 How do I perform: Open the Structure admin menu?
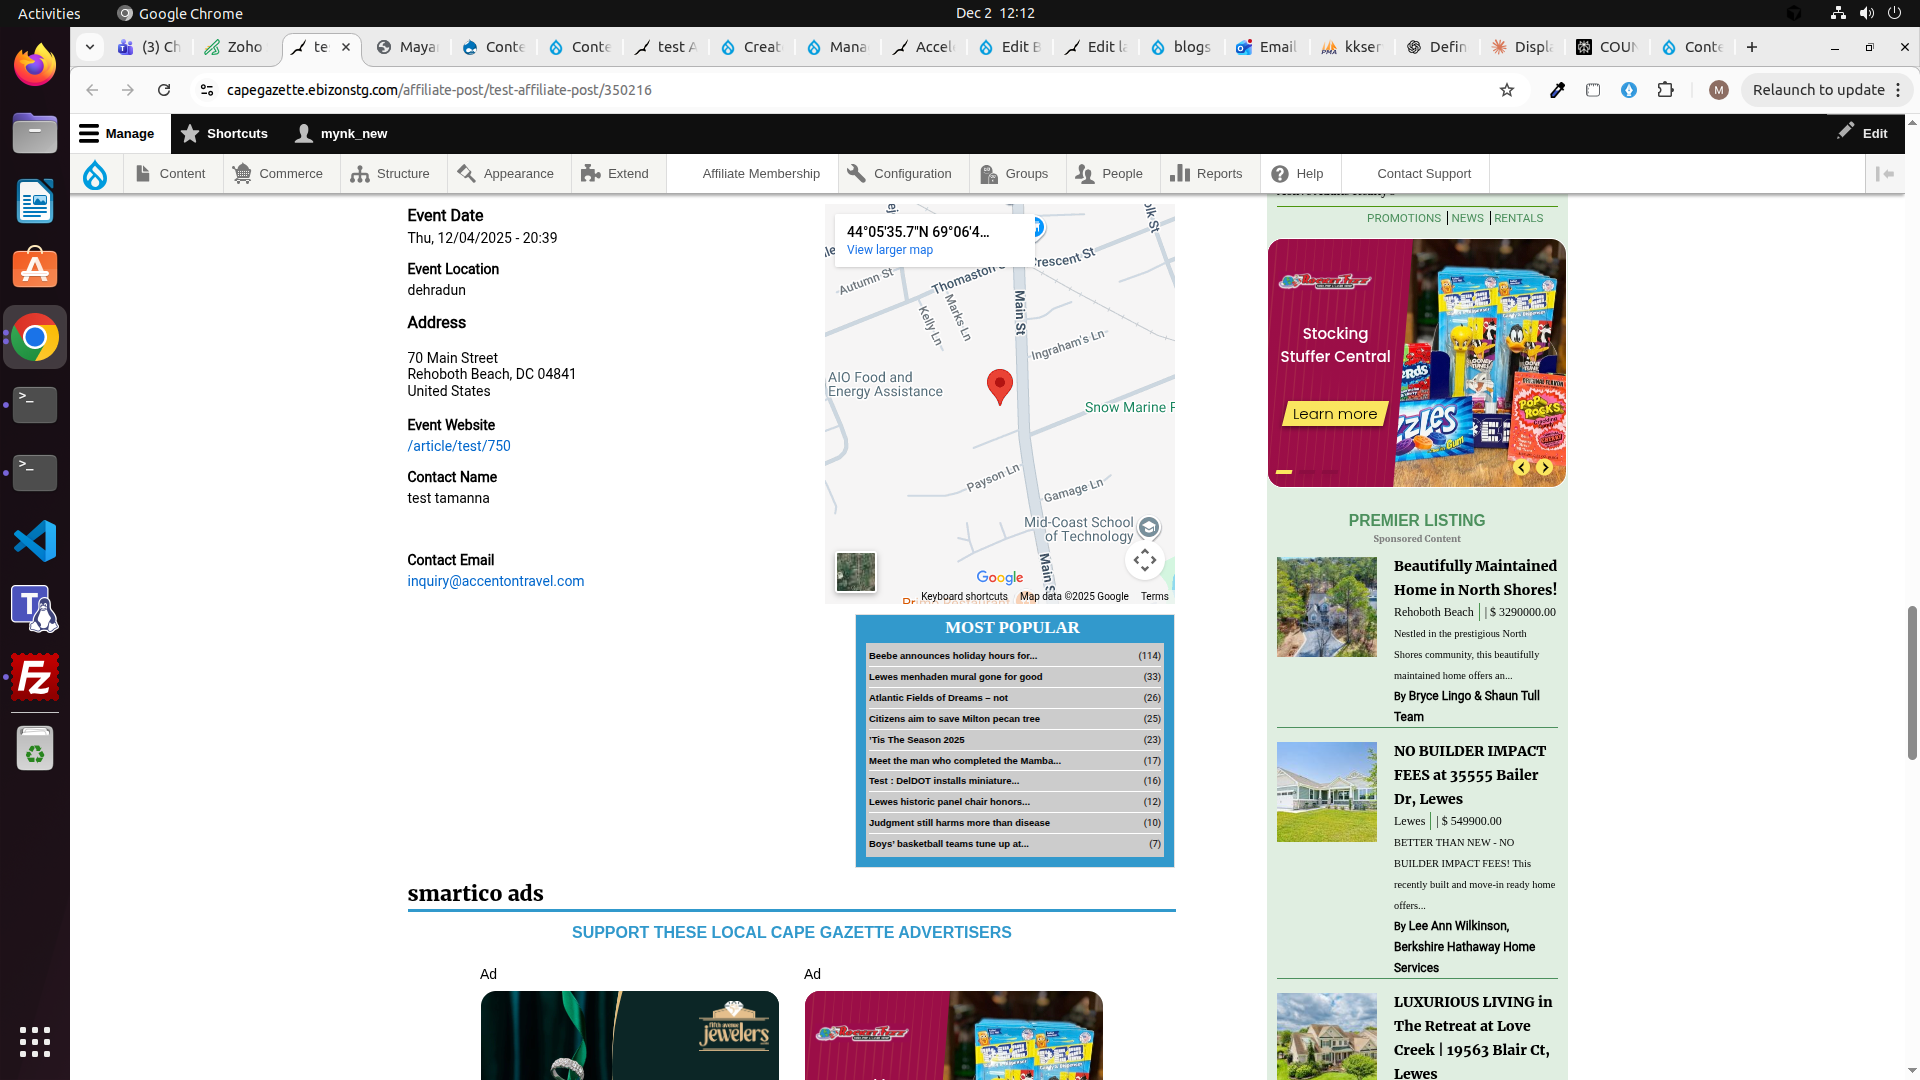click(391, 174)
